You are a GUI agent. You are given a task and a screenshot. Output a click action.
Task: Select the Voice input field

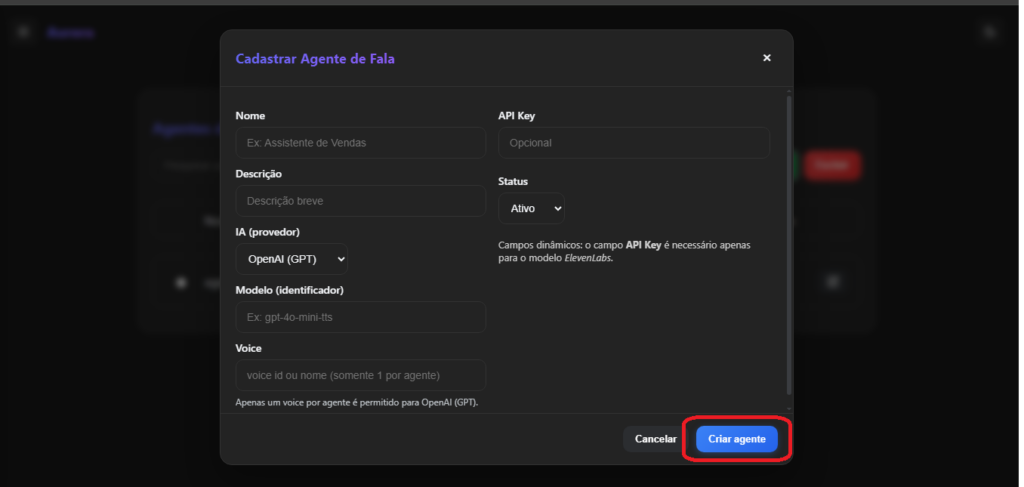pyautogui.click(x=360, y=375)
